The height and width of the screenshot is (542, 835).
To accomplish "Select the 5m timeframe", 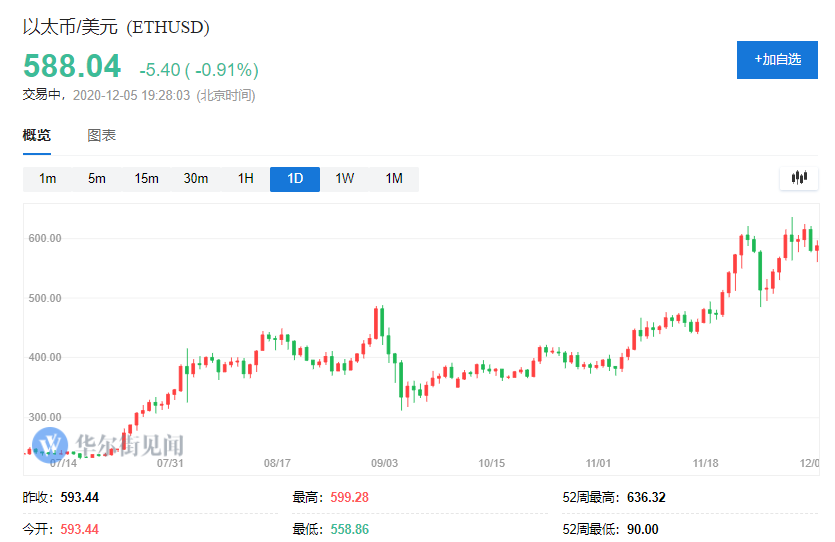I will [x=97, y=179].
